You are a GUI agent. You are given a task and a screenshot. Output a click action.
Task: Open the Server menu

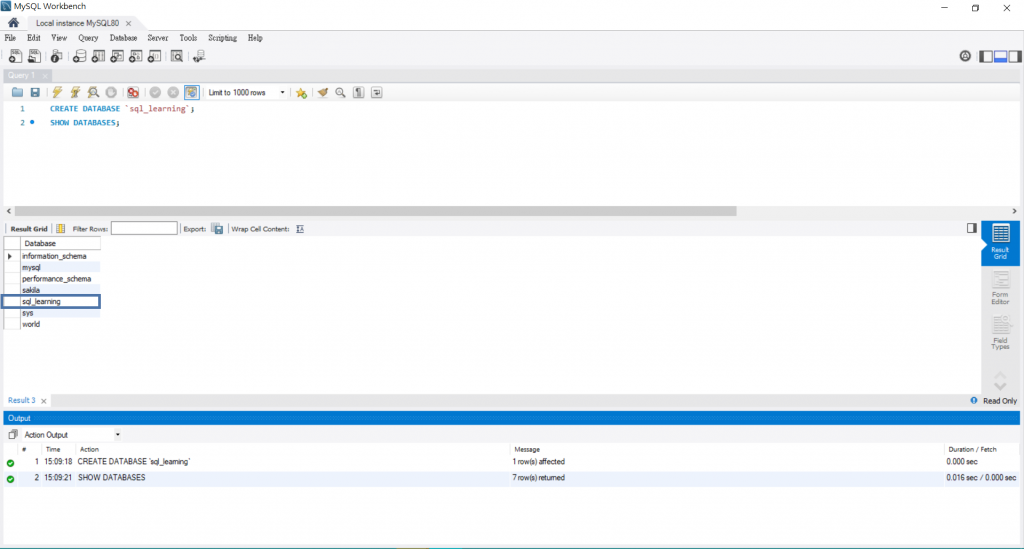[157, 38]
